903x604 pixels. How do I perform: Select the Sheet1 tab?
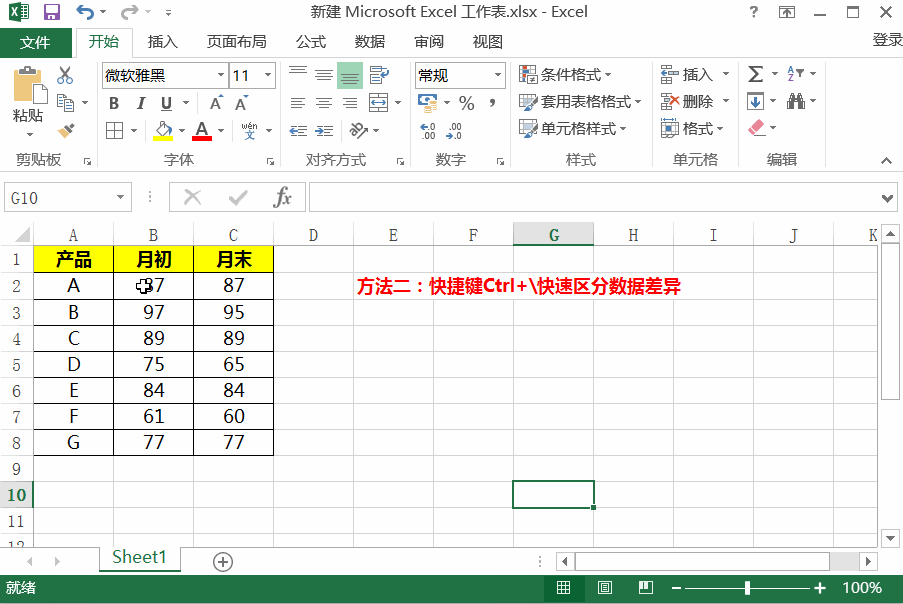click(x=139, y=557)
